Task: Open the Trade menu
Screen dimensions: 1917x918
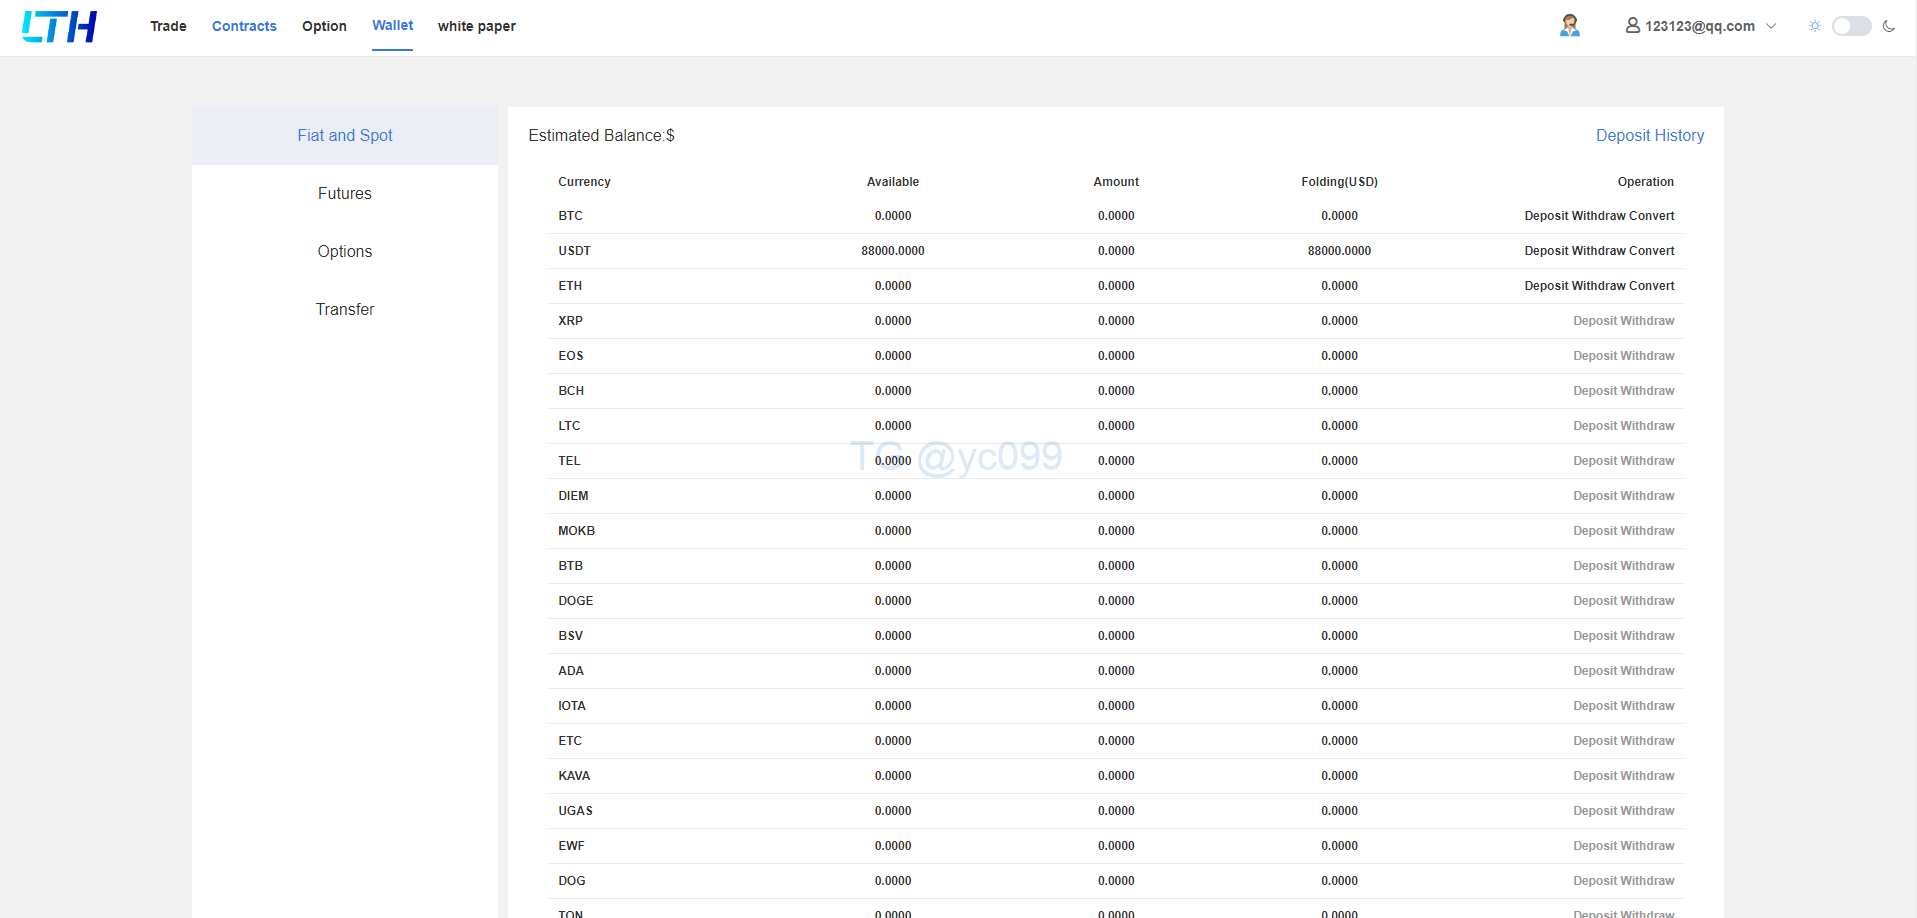Action: coord(168,26)
